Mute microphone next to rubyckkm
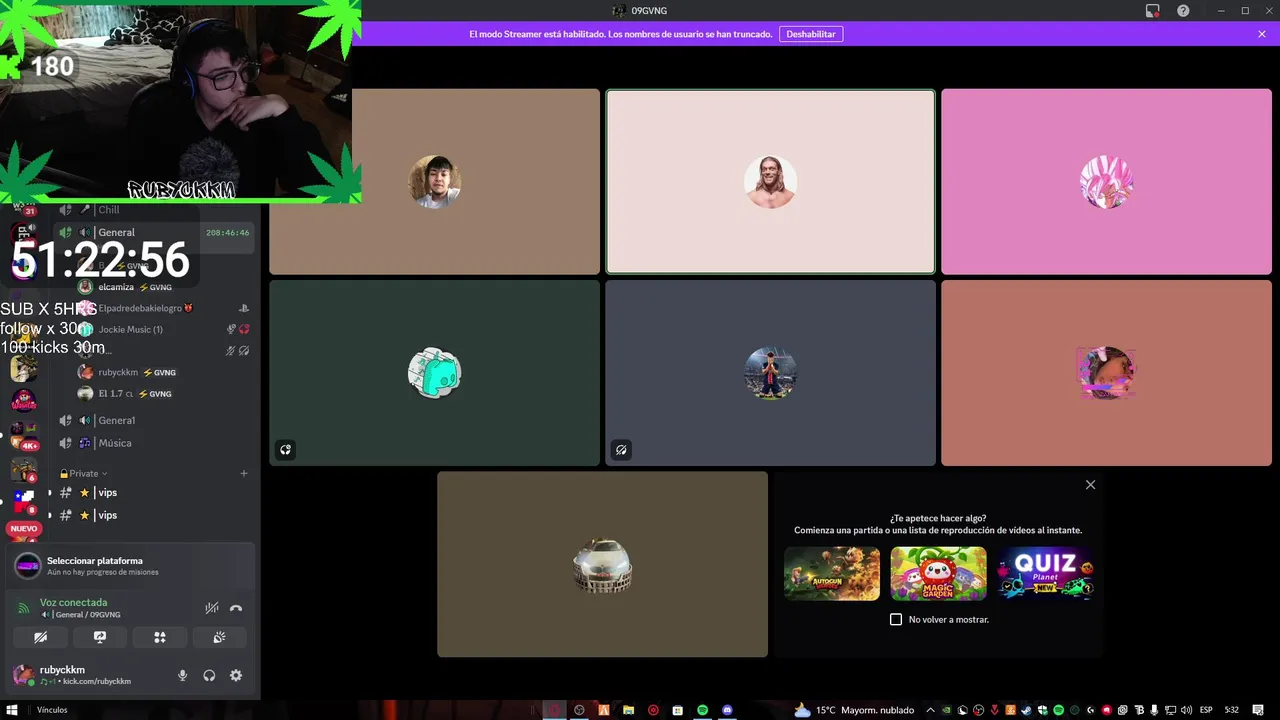Image resolution: width=1280 pixels, height=720 pixels. point(182,675)
